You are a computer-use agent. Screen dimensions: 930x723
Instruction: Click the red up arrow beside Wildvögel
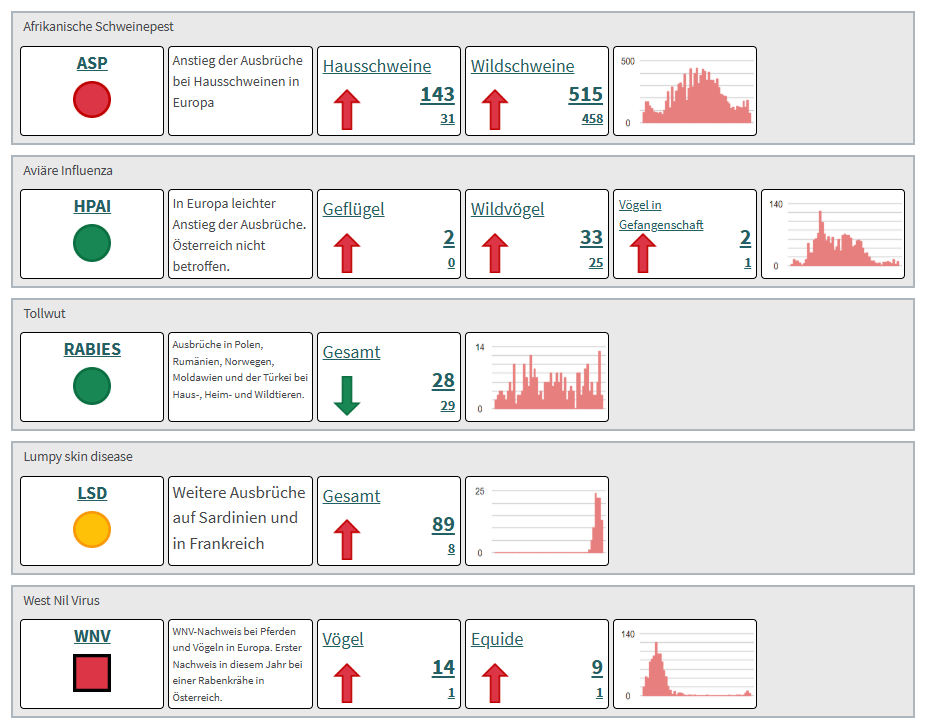click(x=494, y=252)
